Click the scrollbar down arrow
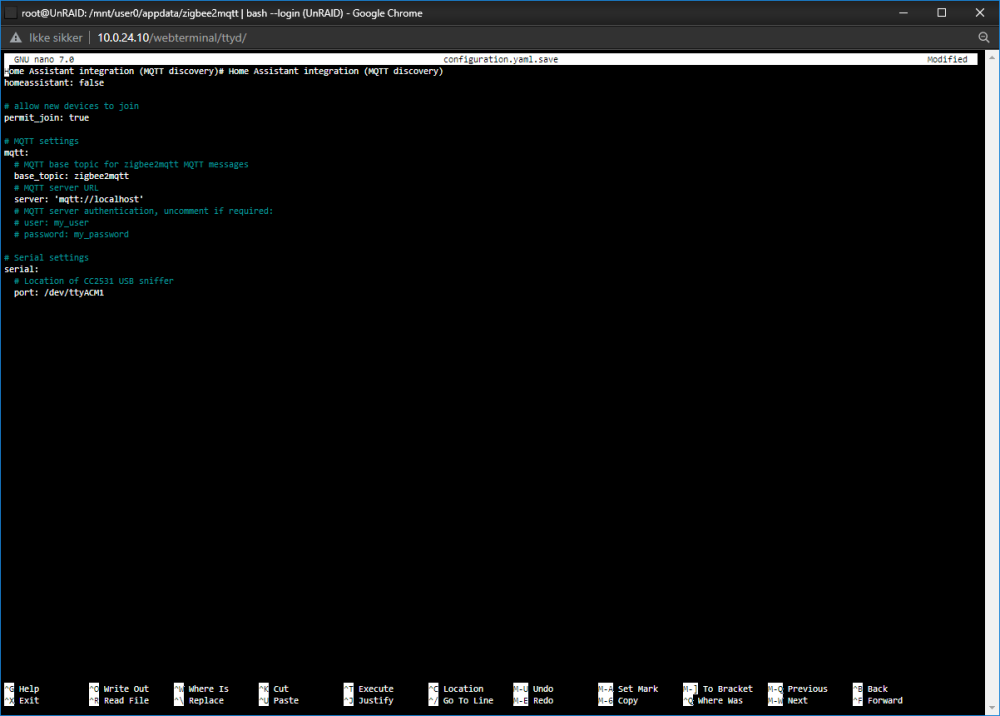Image resolution: width=1000 pixels, height=716 pixels. pyautogui.click(x=992, y=708)
